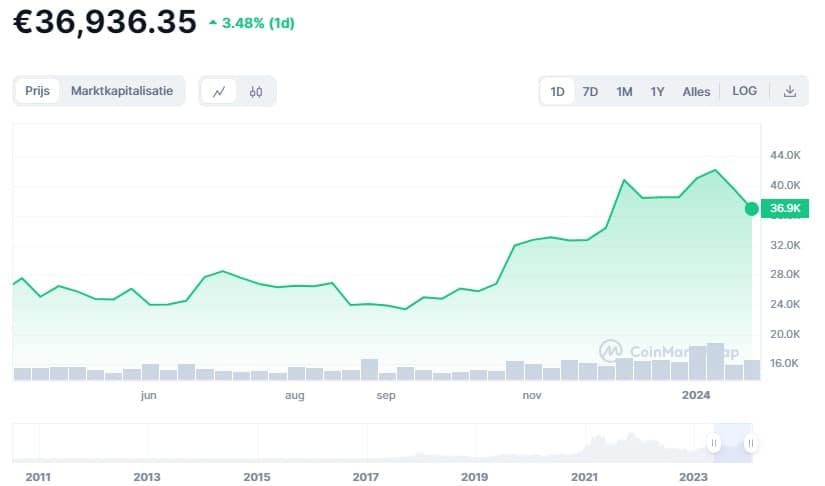Click the aug axis label
The width and height of the screenshot is (825, 486).
coord(295,395)
